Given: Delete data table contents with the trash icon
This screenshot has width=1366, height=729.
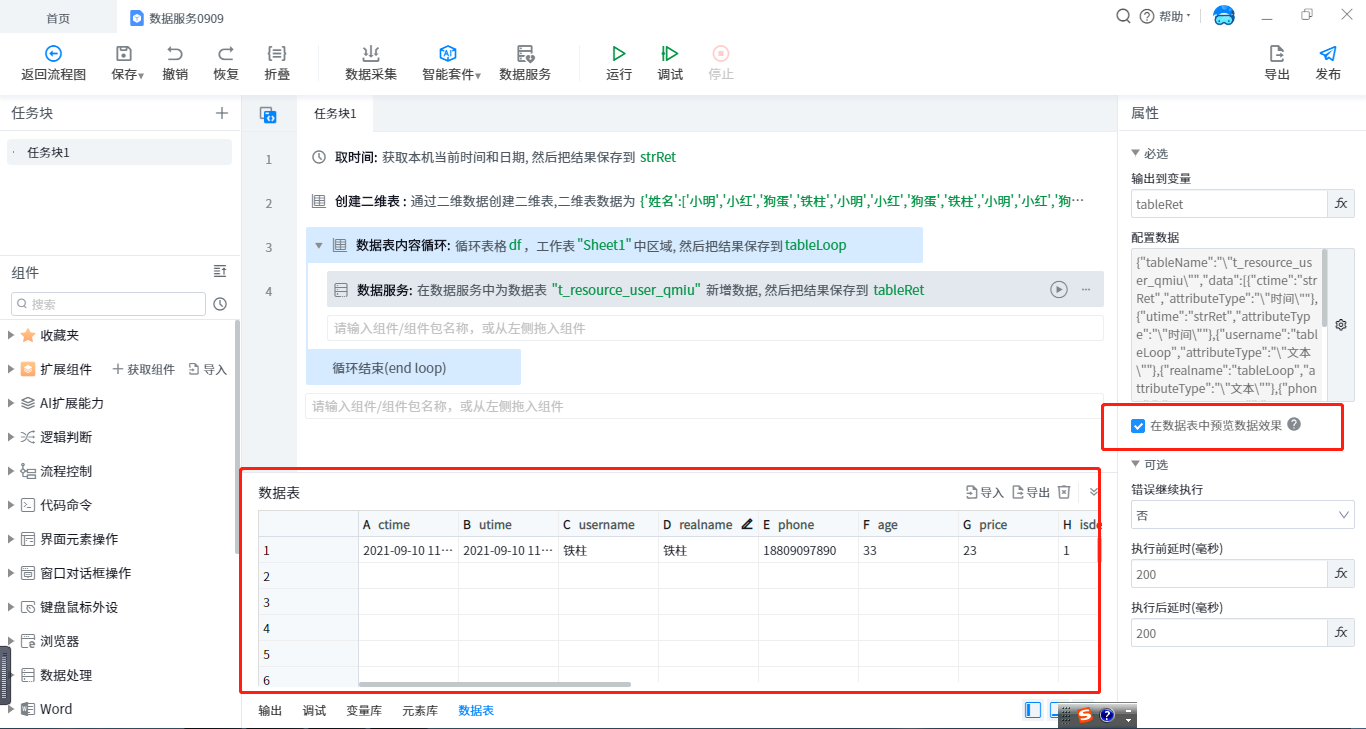Looking at the screenshot, I should click(x=1065, y=492).
